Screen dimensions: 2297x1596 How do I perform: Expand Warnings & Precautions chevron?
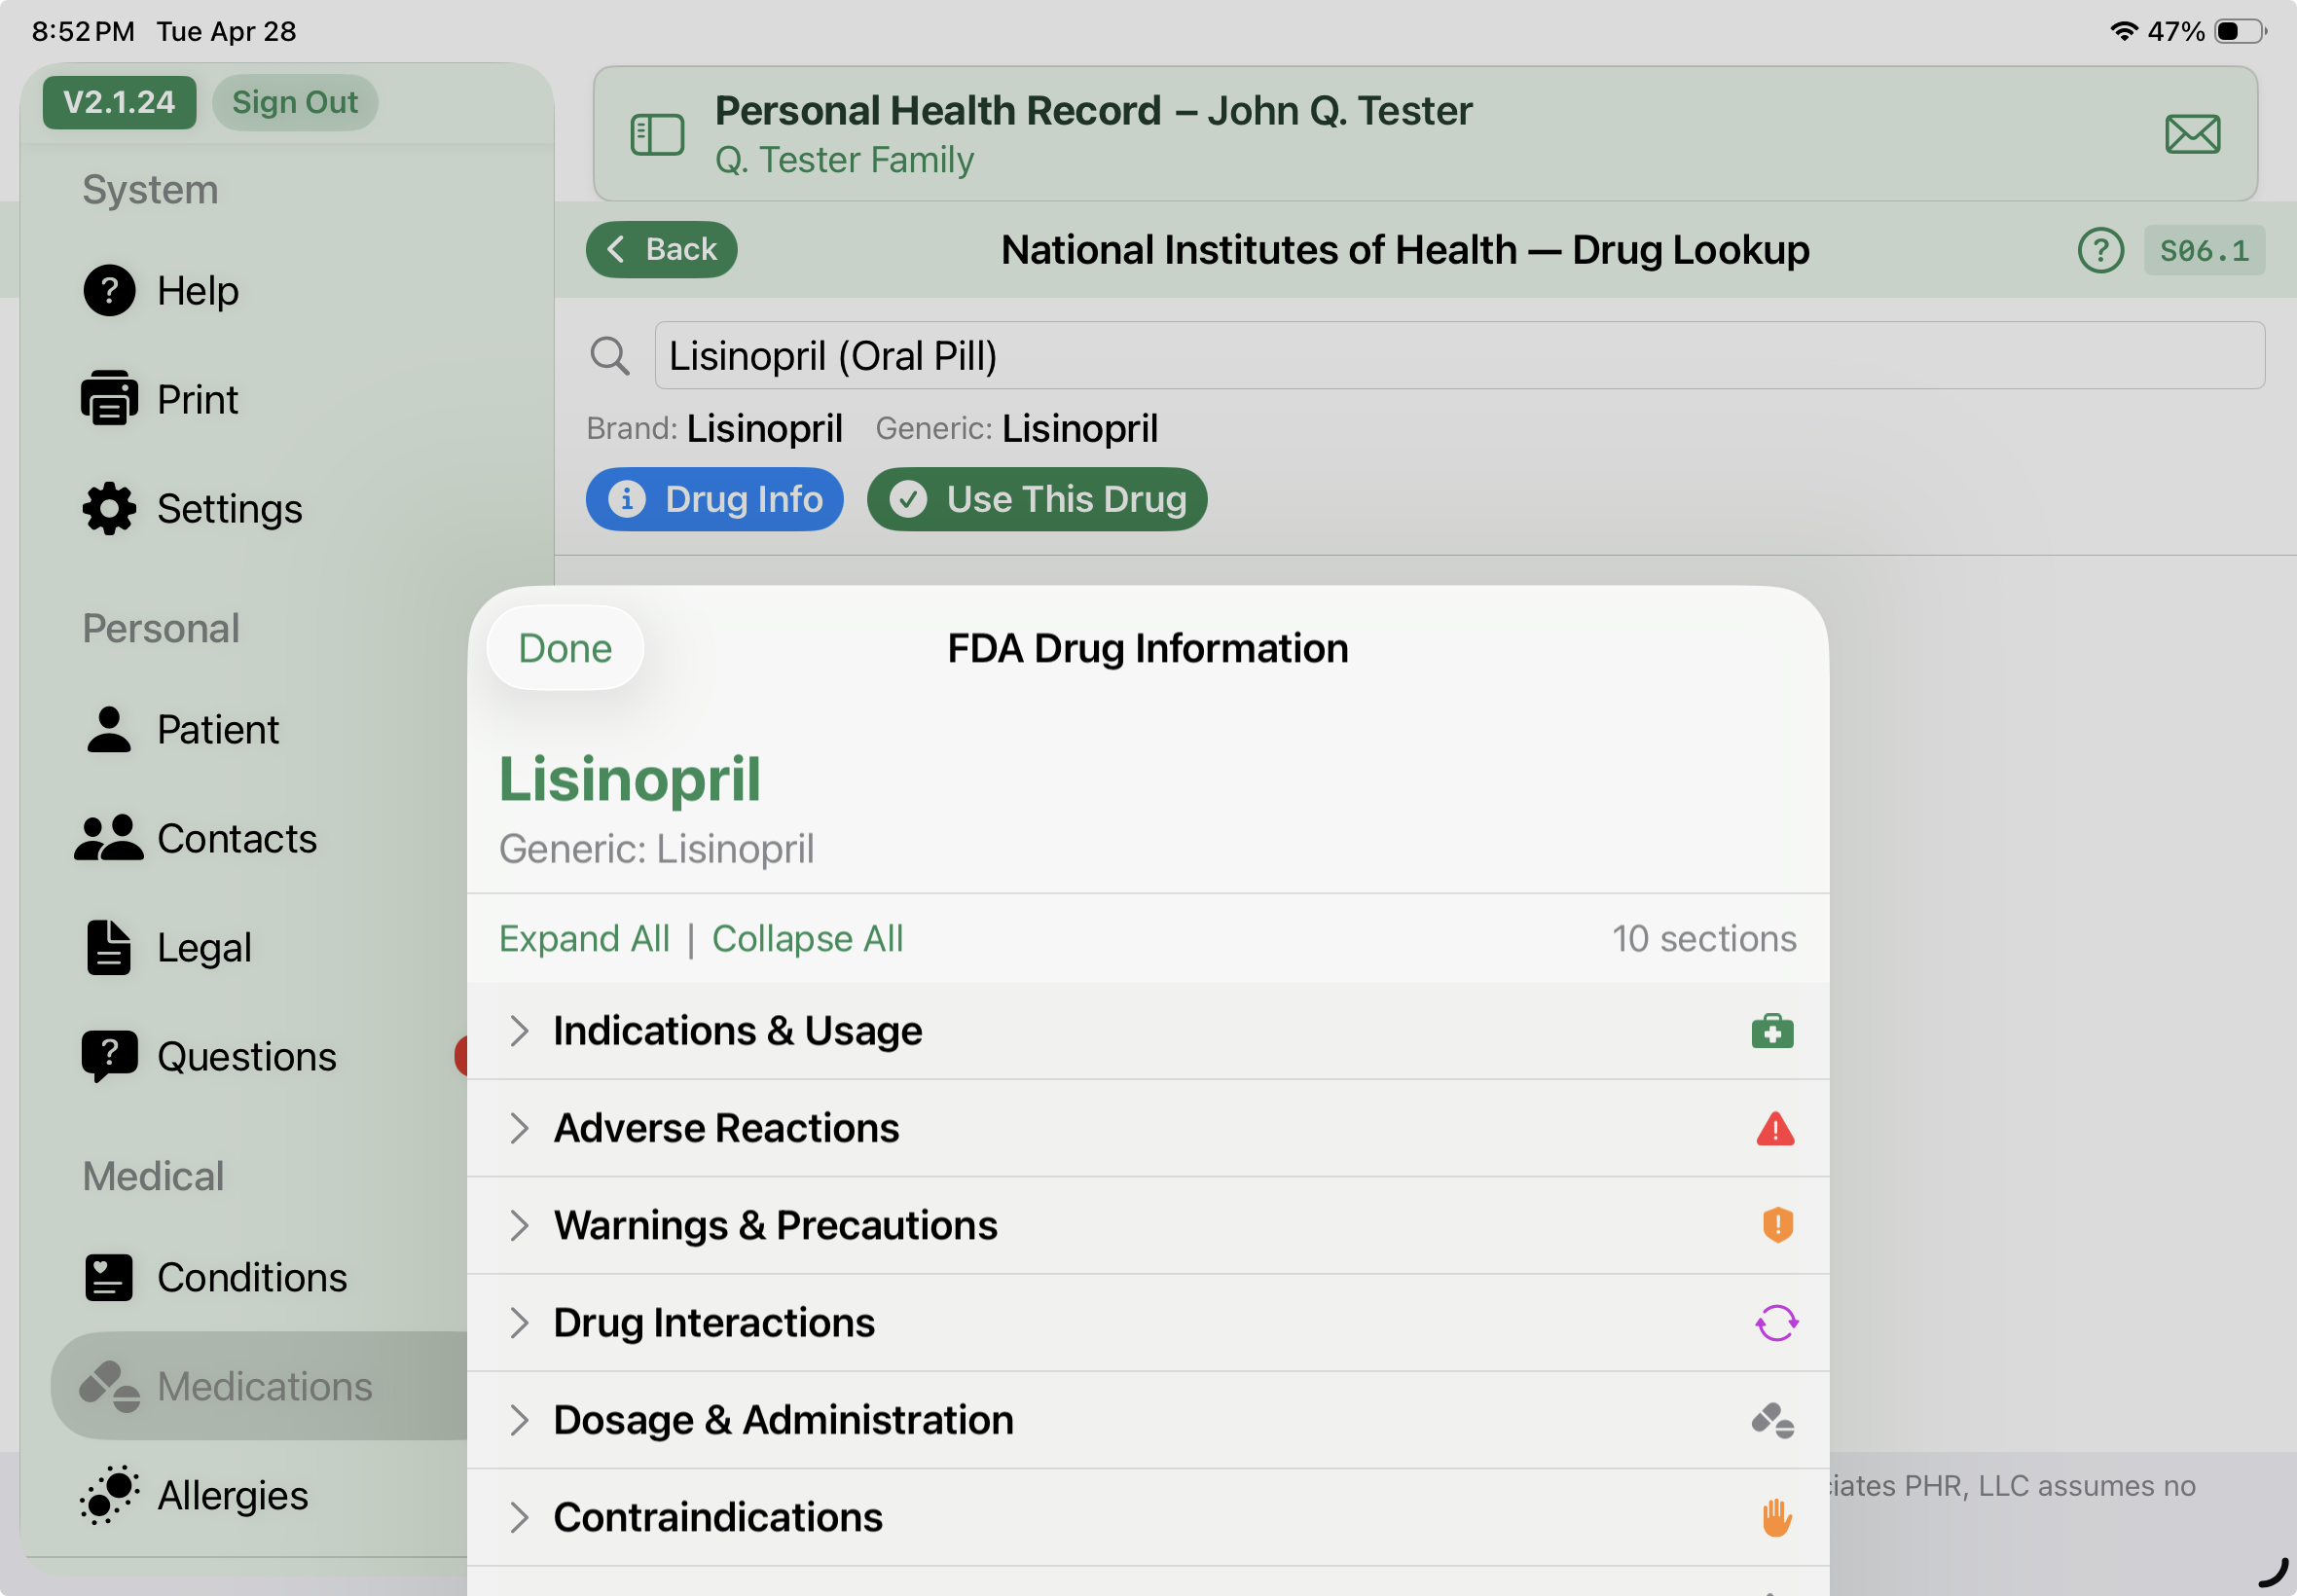(x=518, y=1225)
